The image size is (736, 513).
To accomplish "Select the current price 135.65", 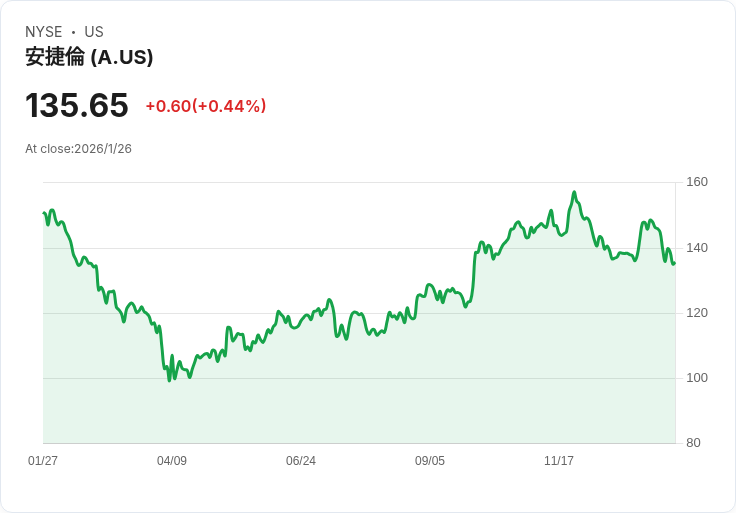I will (77, 105).
